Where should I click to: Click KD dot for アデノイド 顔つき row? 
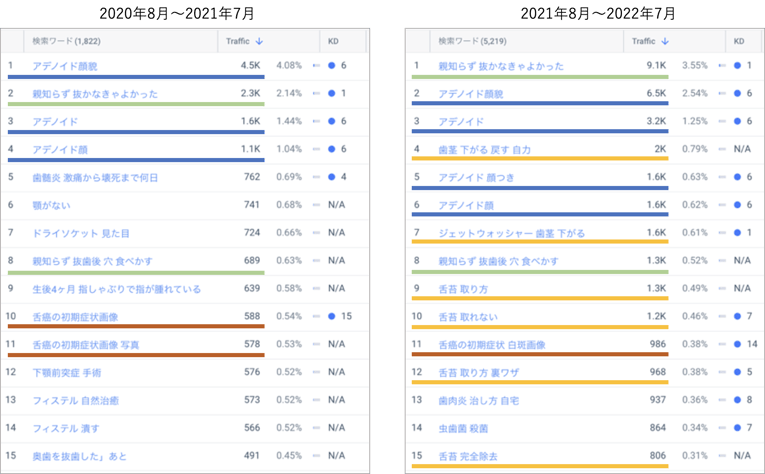(x=738, y=177)
